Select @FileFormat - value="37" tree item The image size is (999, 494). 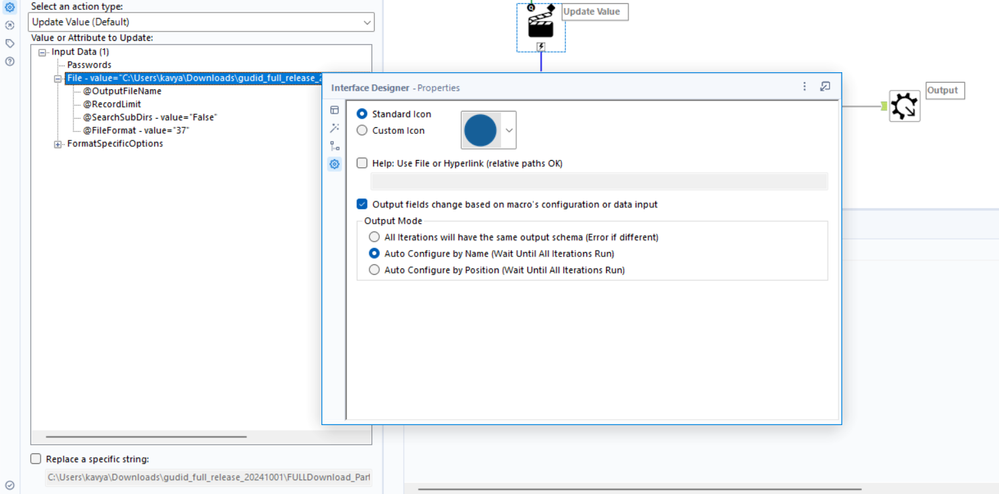click(136, 131)
